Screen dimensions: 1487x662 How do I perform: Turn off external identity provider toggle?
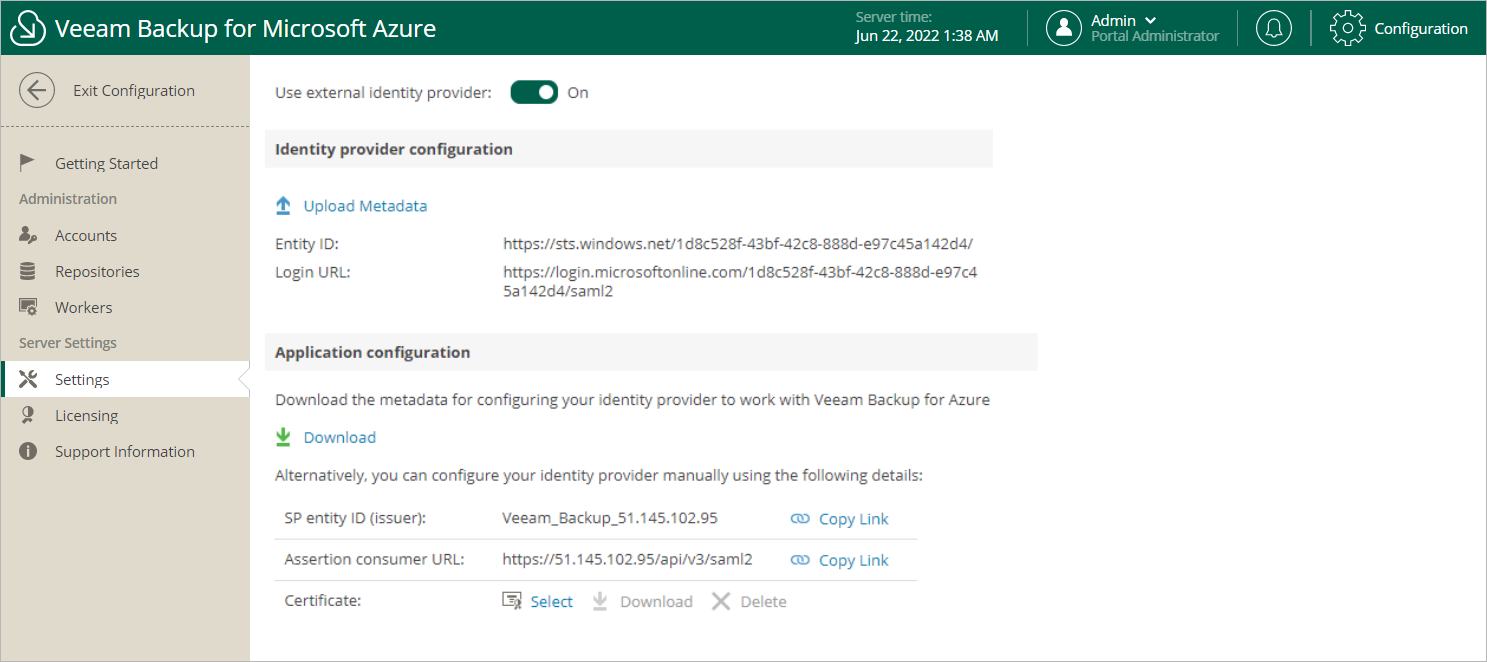point(534,93)
